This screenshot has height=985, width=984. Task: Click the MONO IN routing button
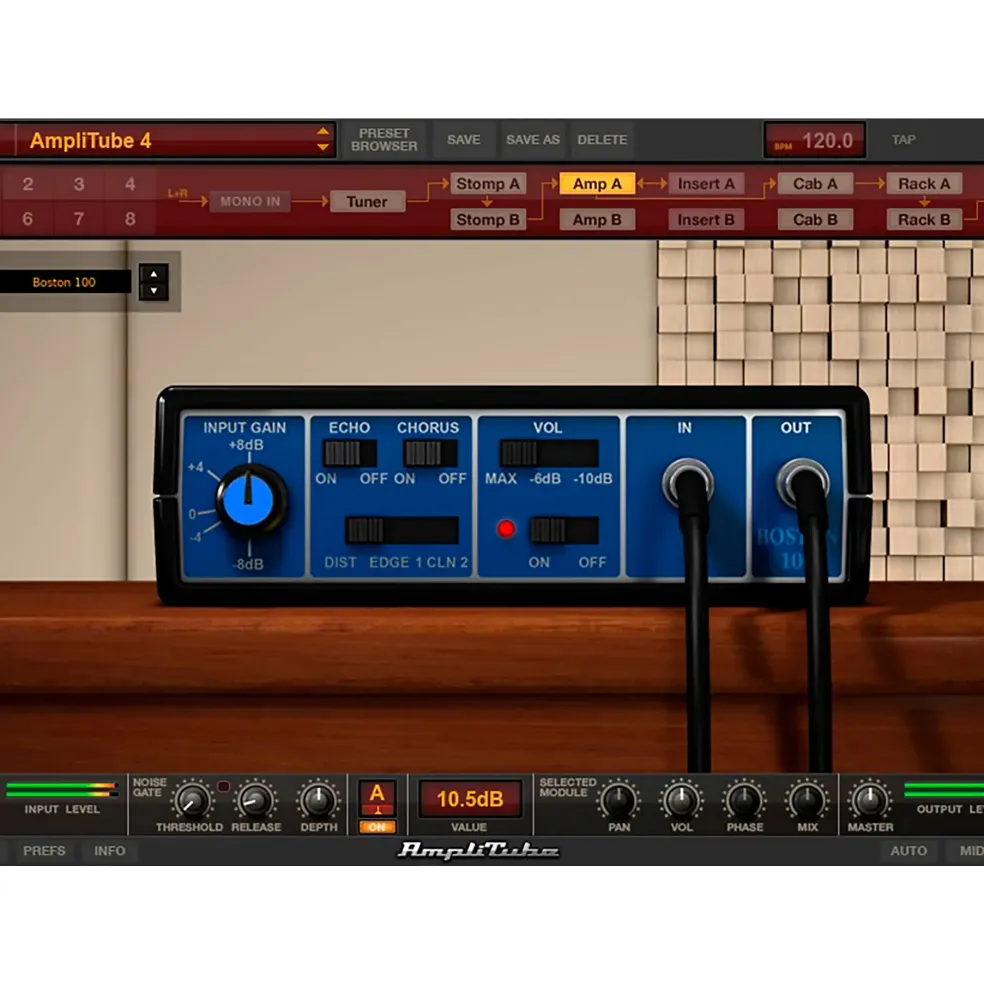(x=250, y=202)
